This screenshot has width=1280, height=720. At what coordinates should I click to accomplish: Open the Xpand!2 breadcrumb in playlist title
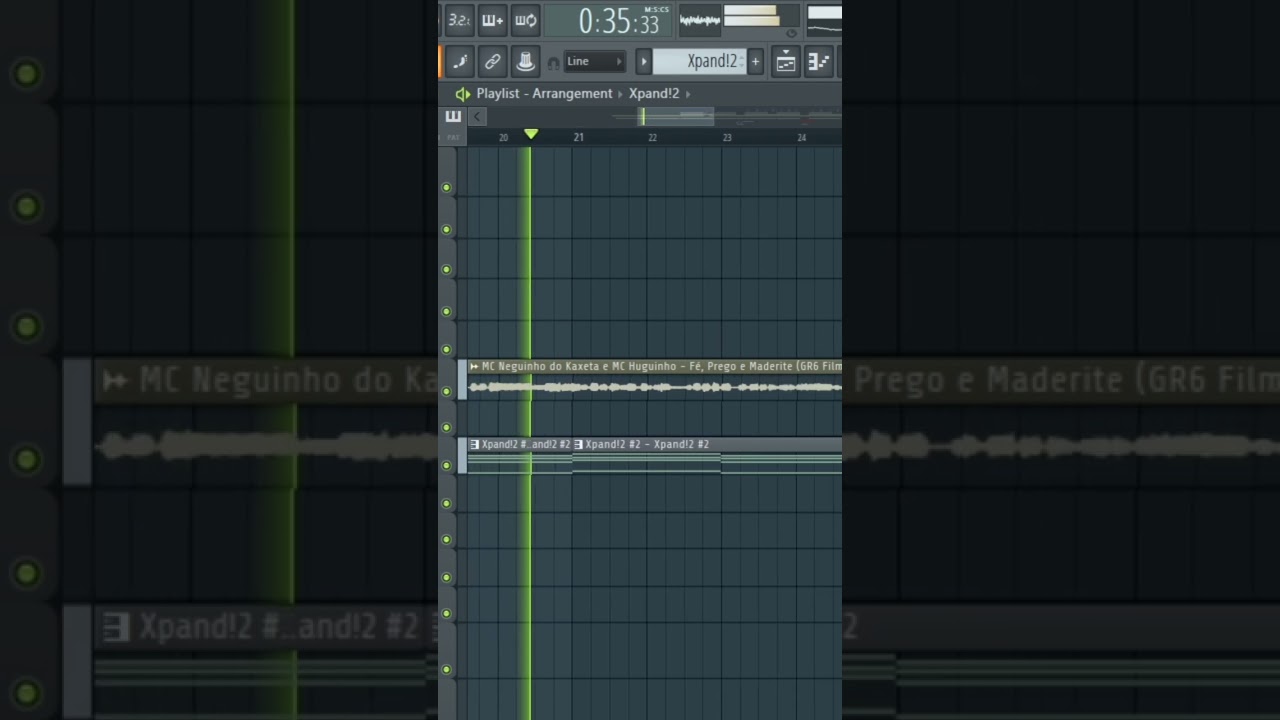(654, 93)
